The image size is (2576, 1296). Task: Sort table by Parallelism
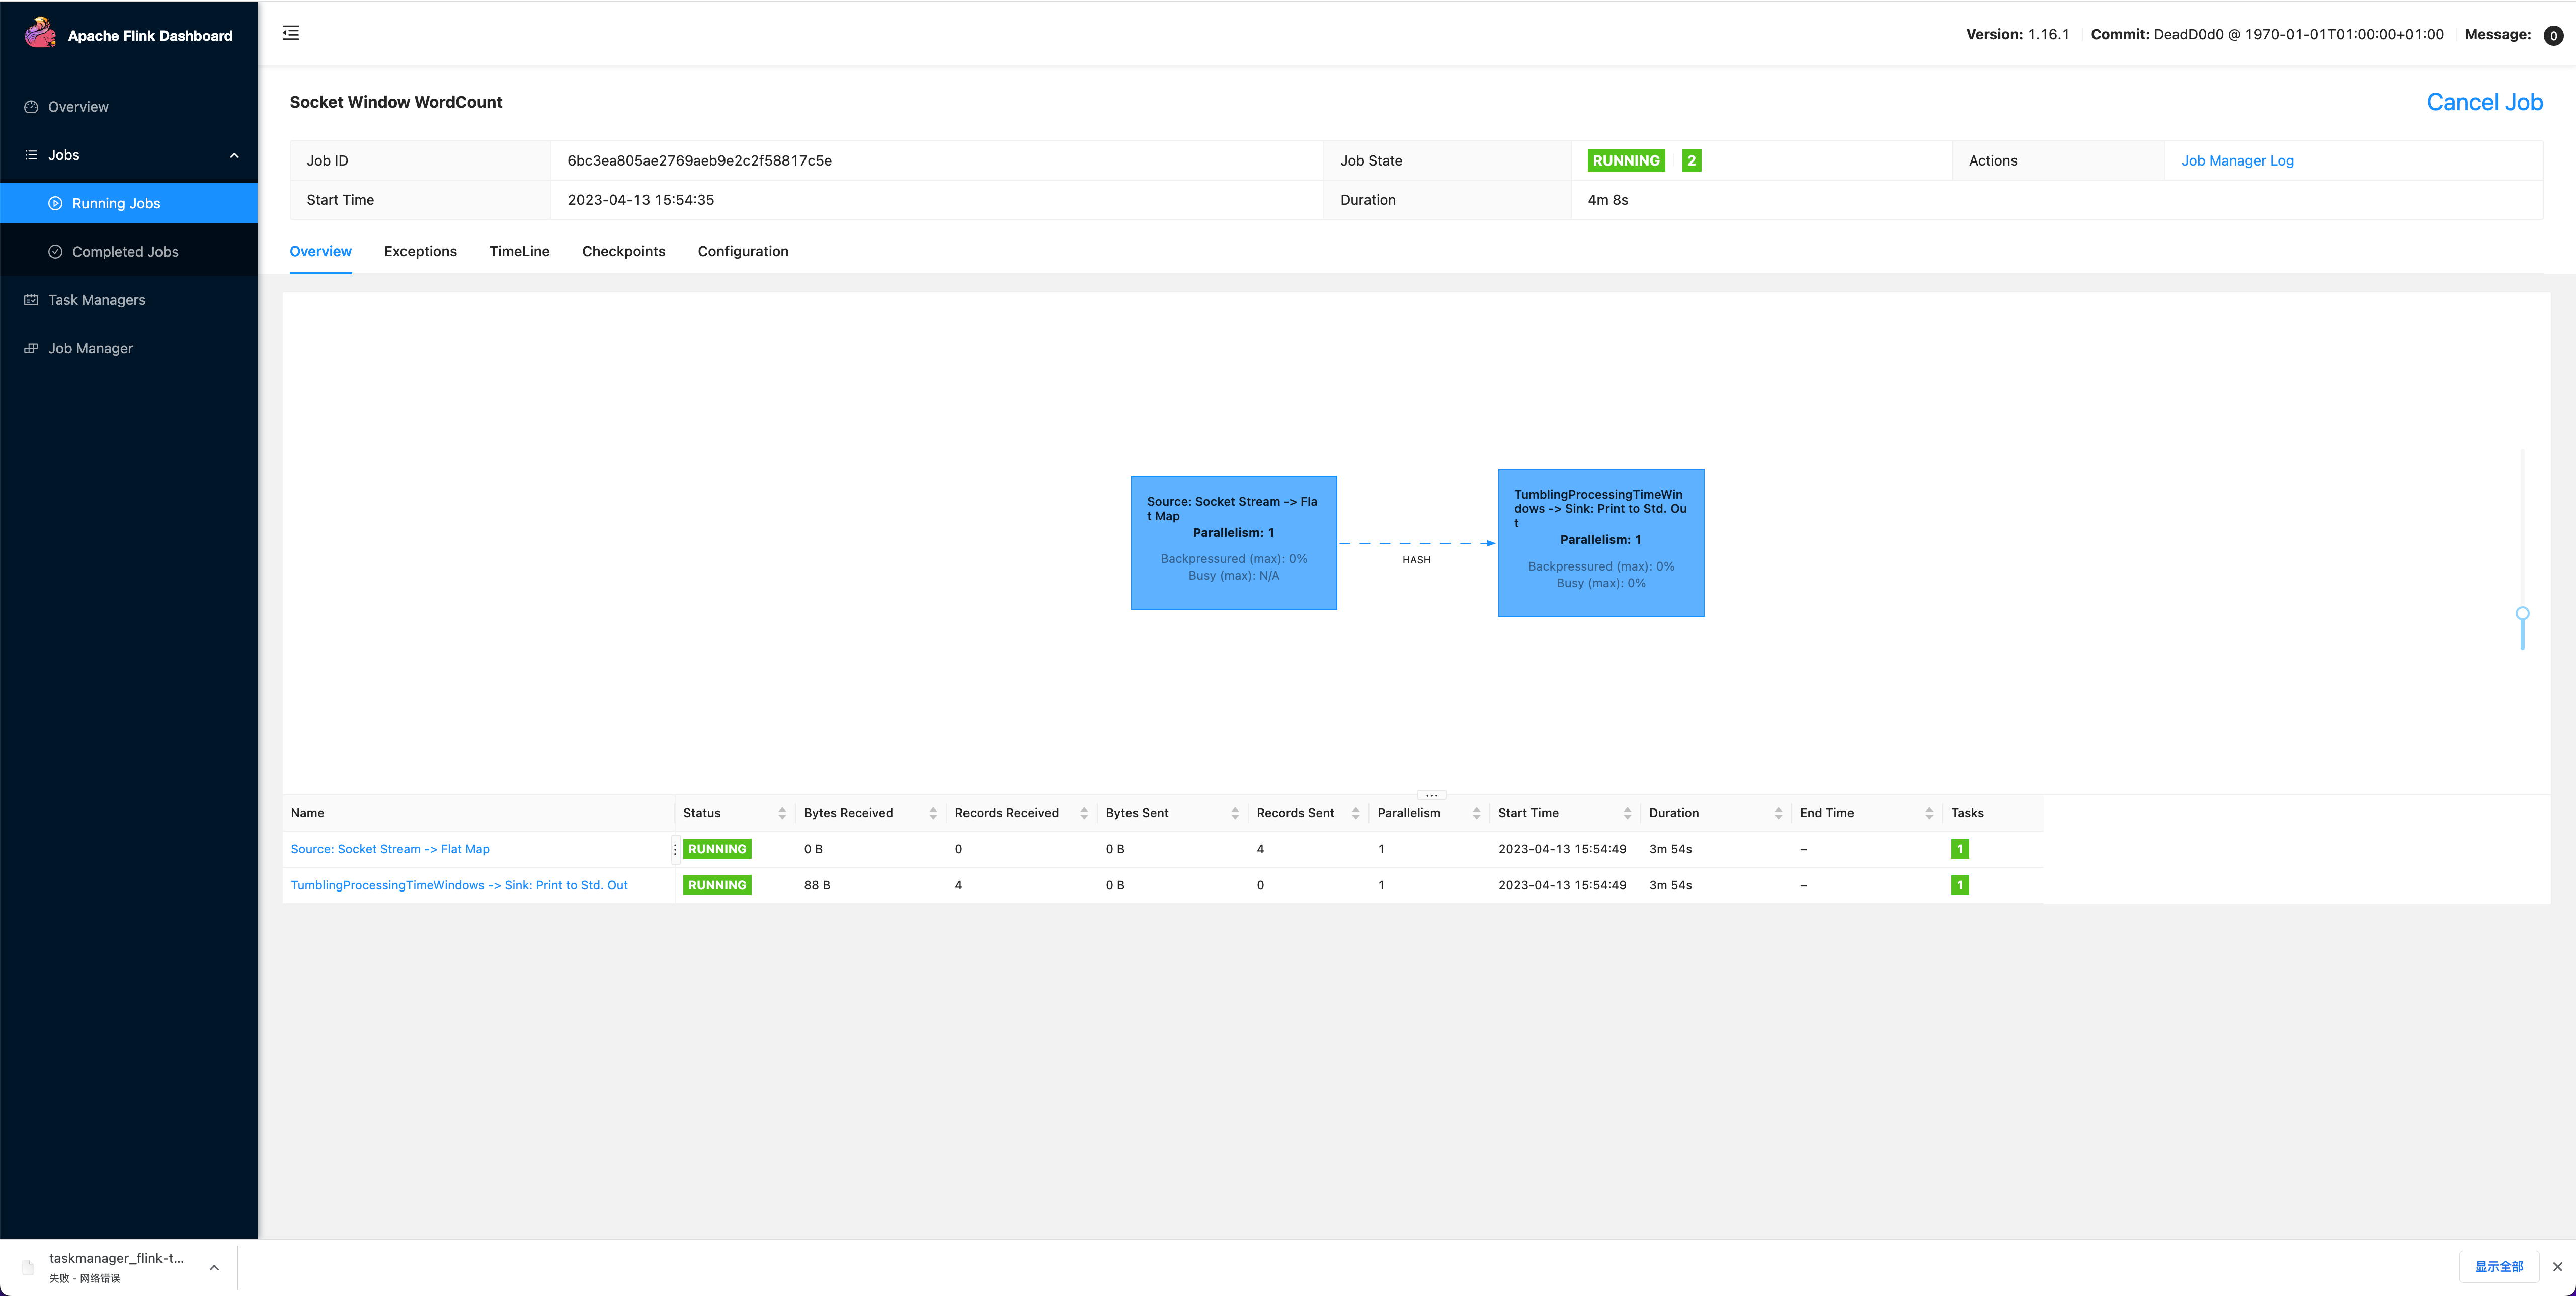[x=1476, y=813]
